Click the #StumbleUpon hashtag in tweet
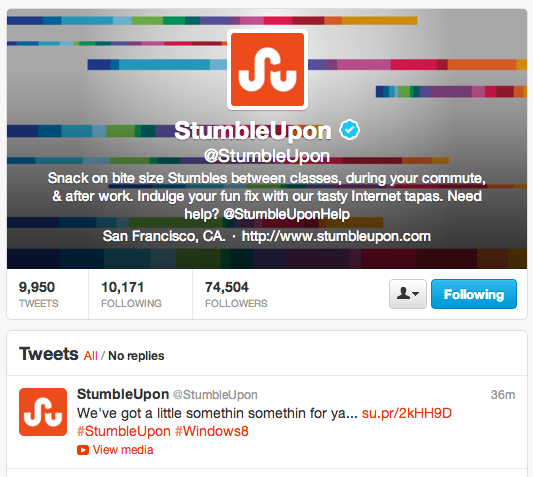533x477 pixels. click(124, 431)
